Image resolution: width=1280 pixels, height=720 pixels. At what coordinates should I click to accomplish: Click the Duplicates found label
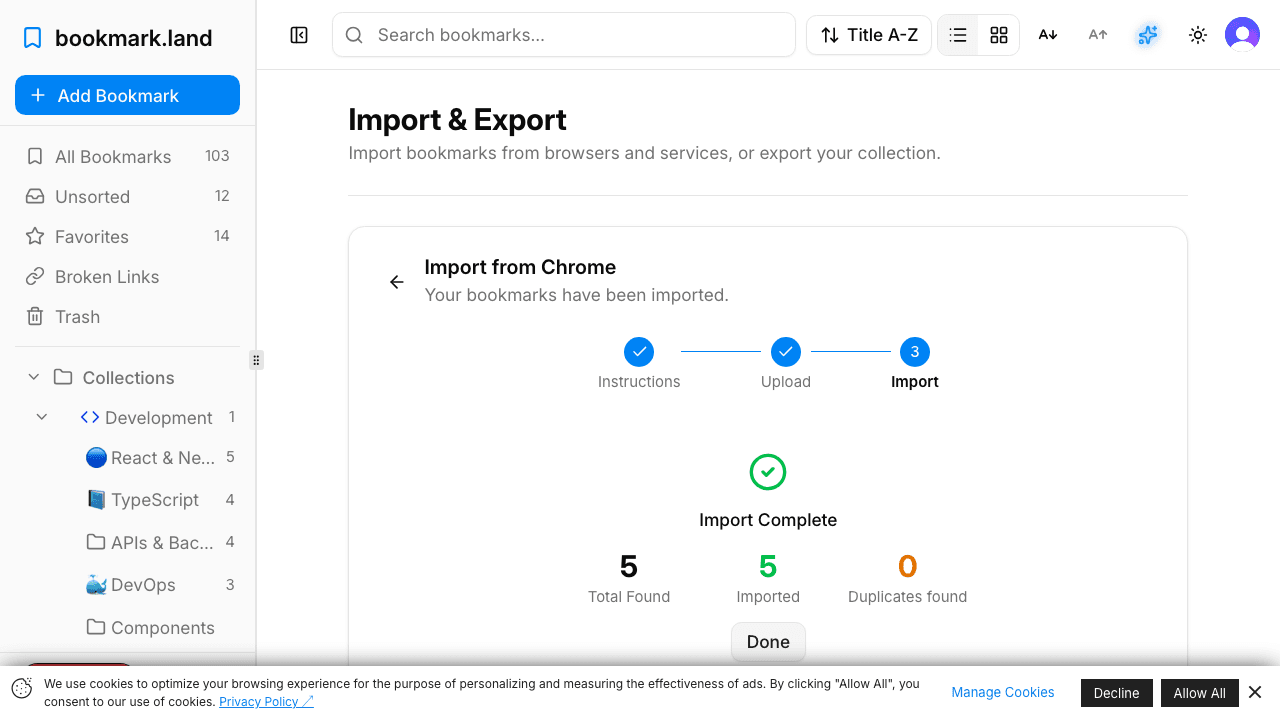point(907,597)
